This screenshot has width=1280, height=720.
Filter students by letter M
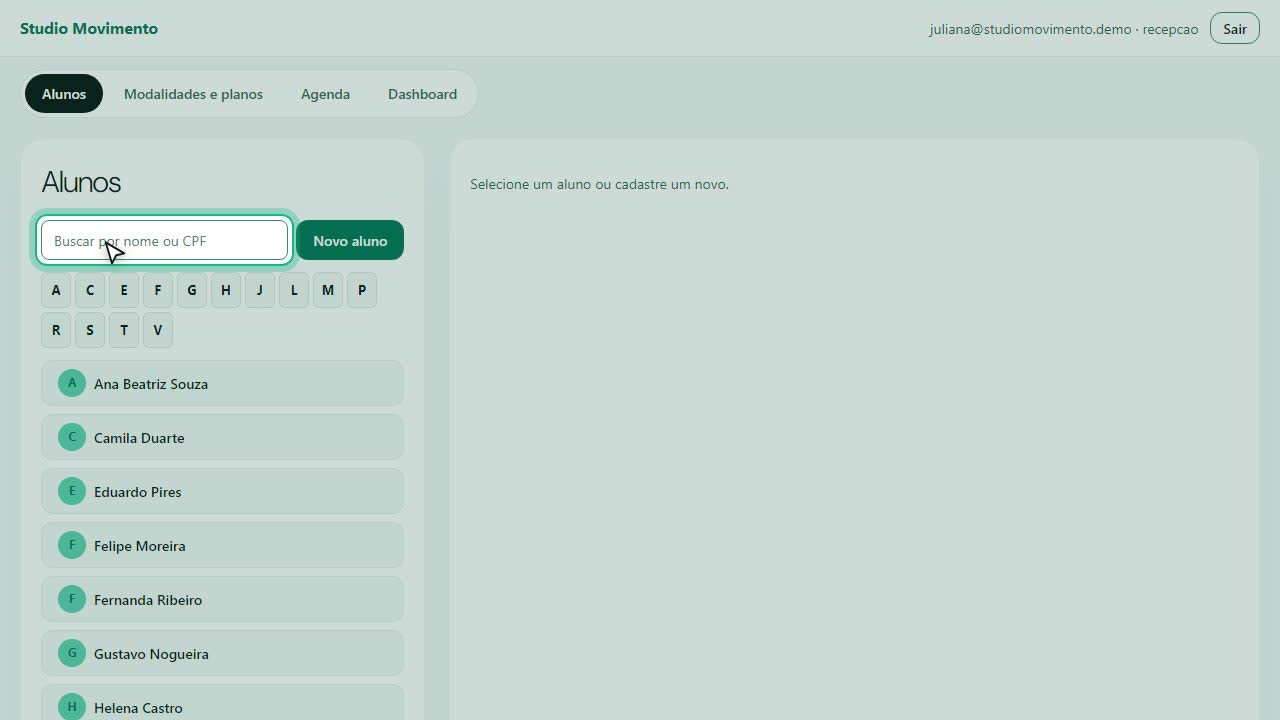328,290
